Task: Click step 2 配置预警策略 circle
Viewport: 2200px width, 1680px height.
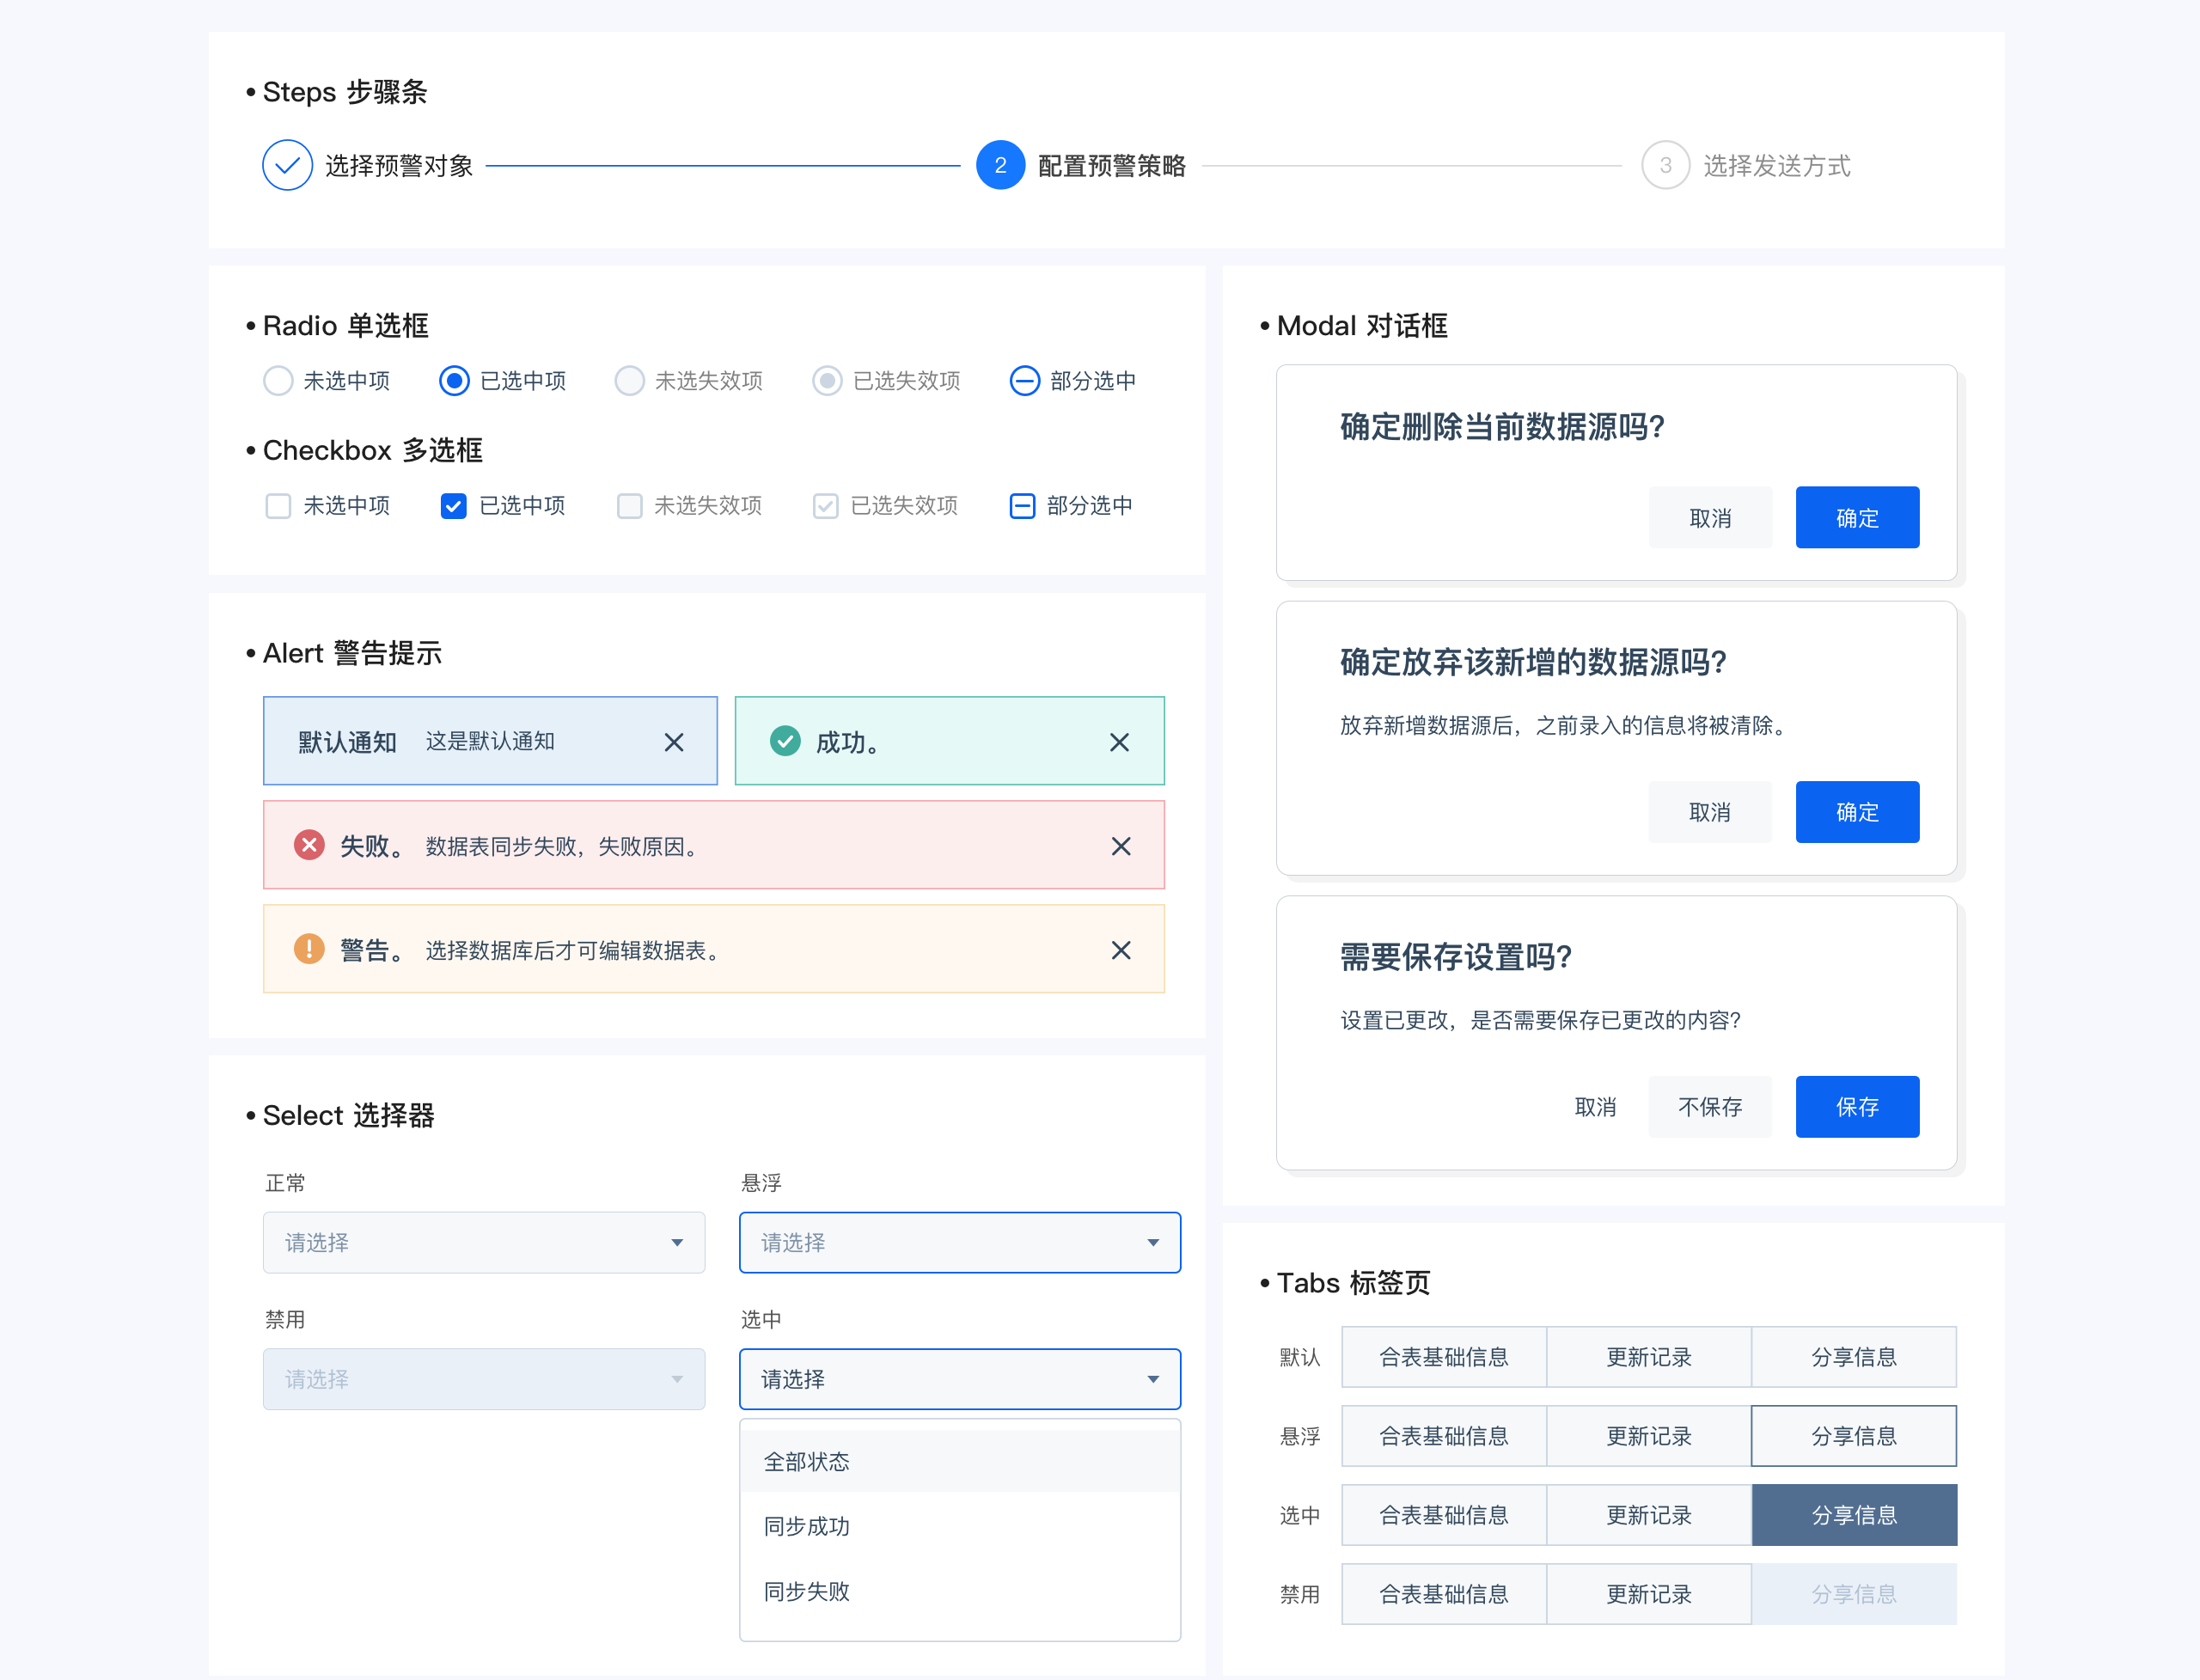Action: coord(1000,165)
